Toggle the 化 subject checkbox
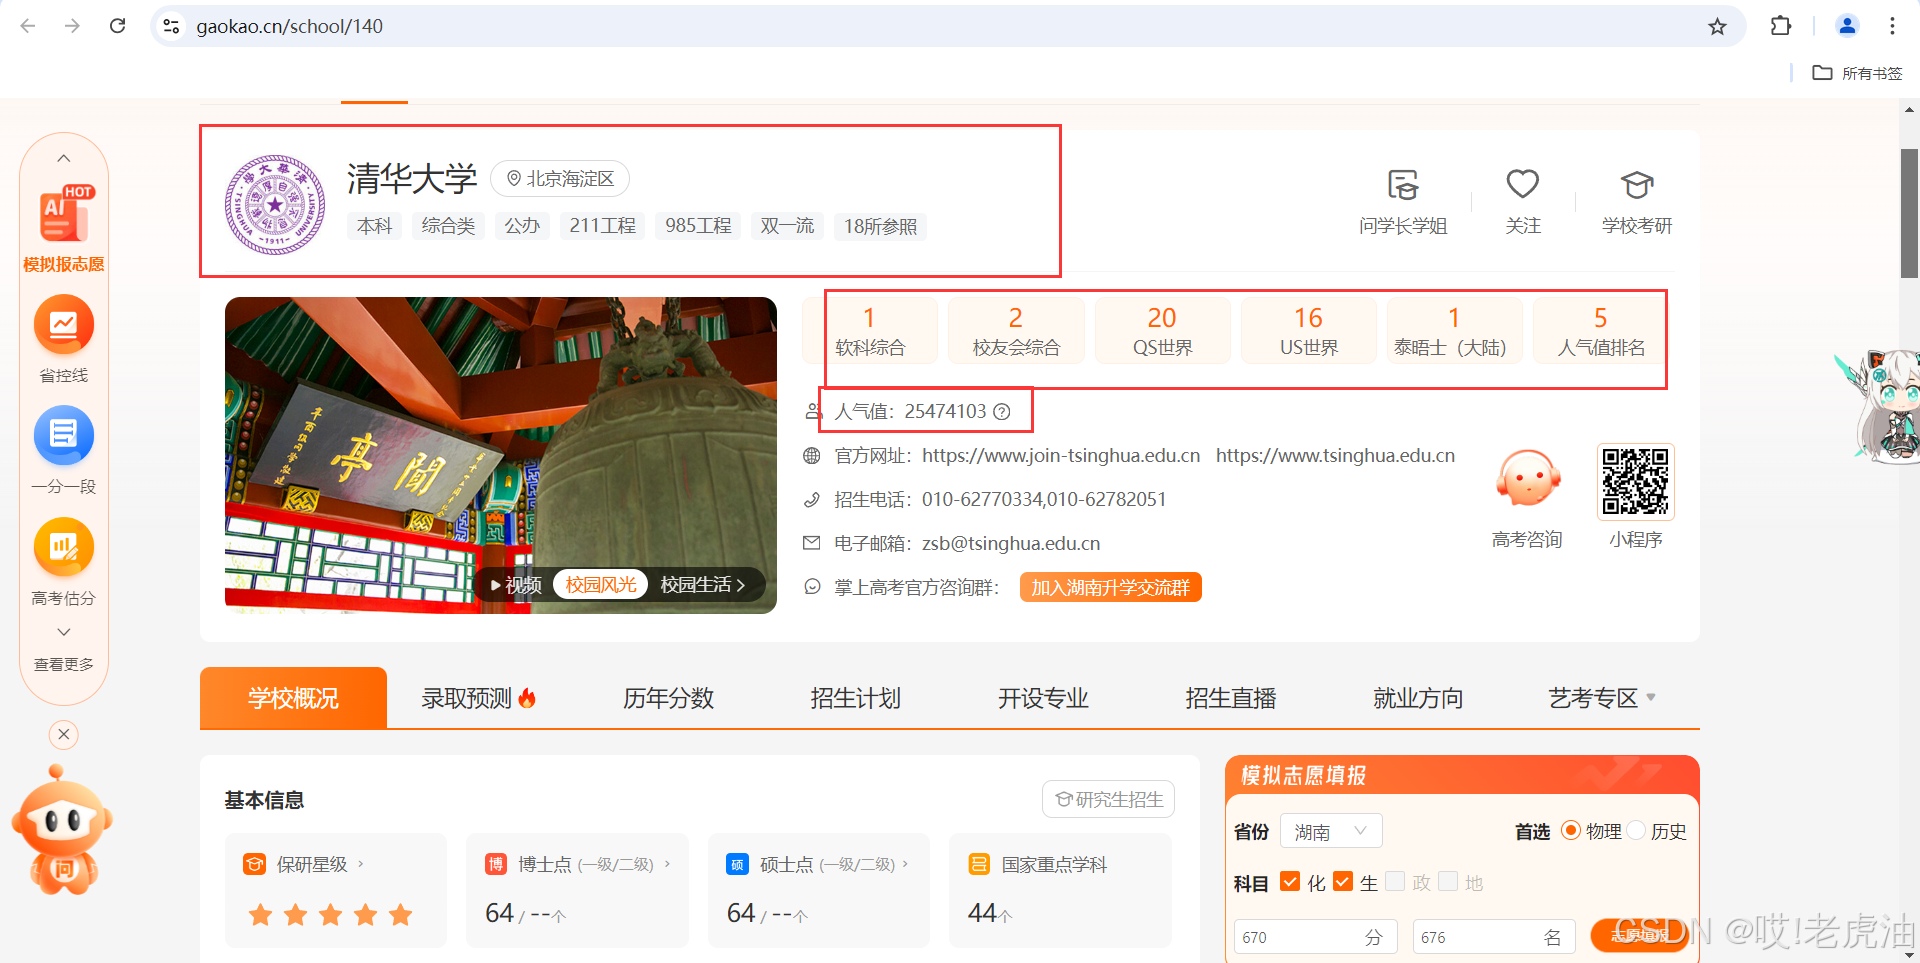Image resolution: width=1920 pixels, height=963 pixels. click(1290, 881)
